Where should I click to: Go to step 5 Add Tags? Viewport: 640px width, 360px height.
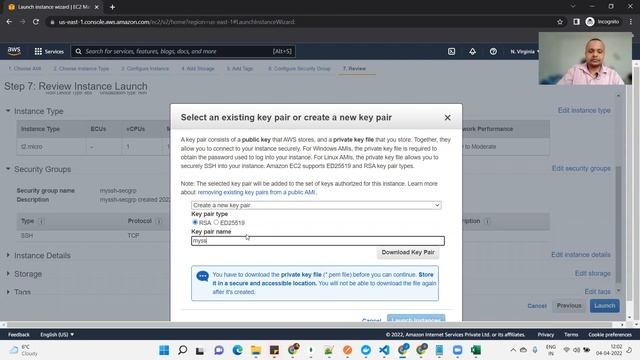click(240, 69)
